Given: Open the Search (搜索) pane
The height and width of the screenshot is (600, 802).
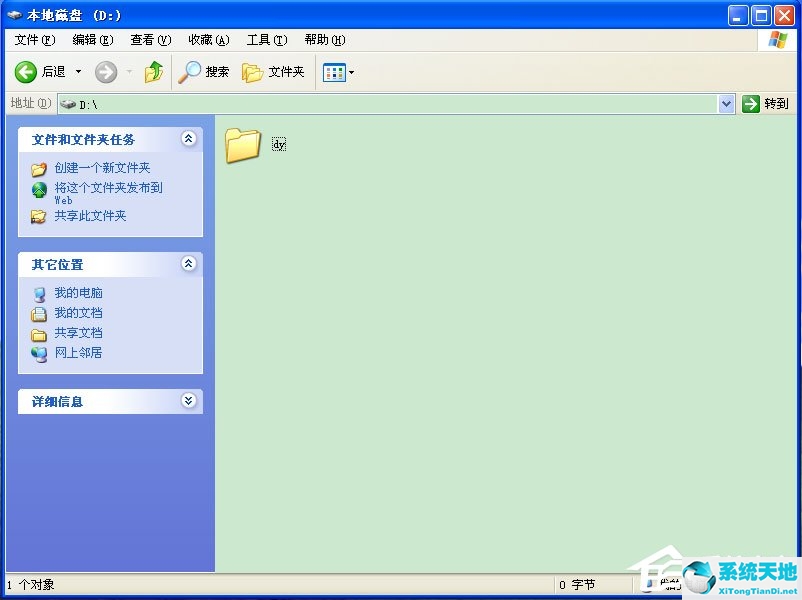Looking at the screenshot, I should coord(204,72).
